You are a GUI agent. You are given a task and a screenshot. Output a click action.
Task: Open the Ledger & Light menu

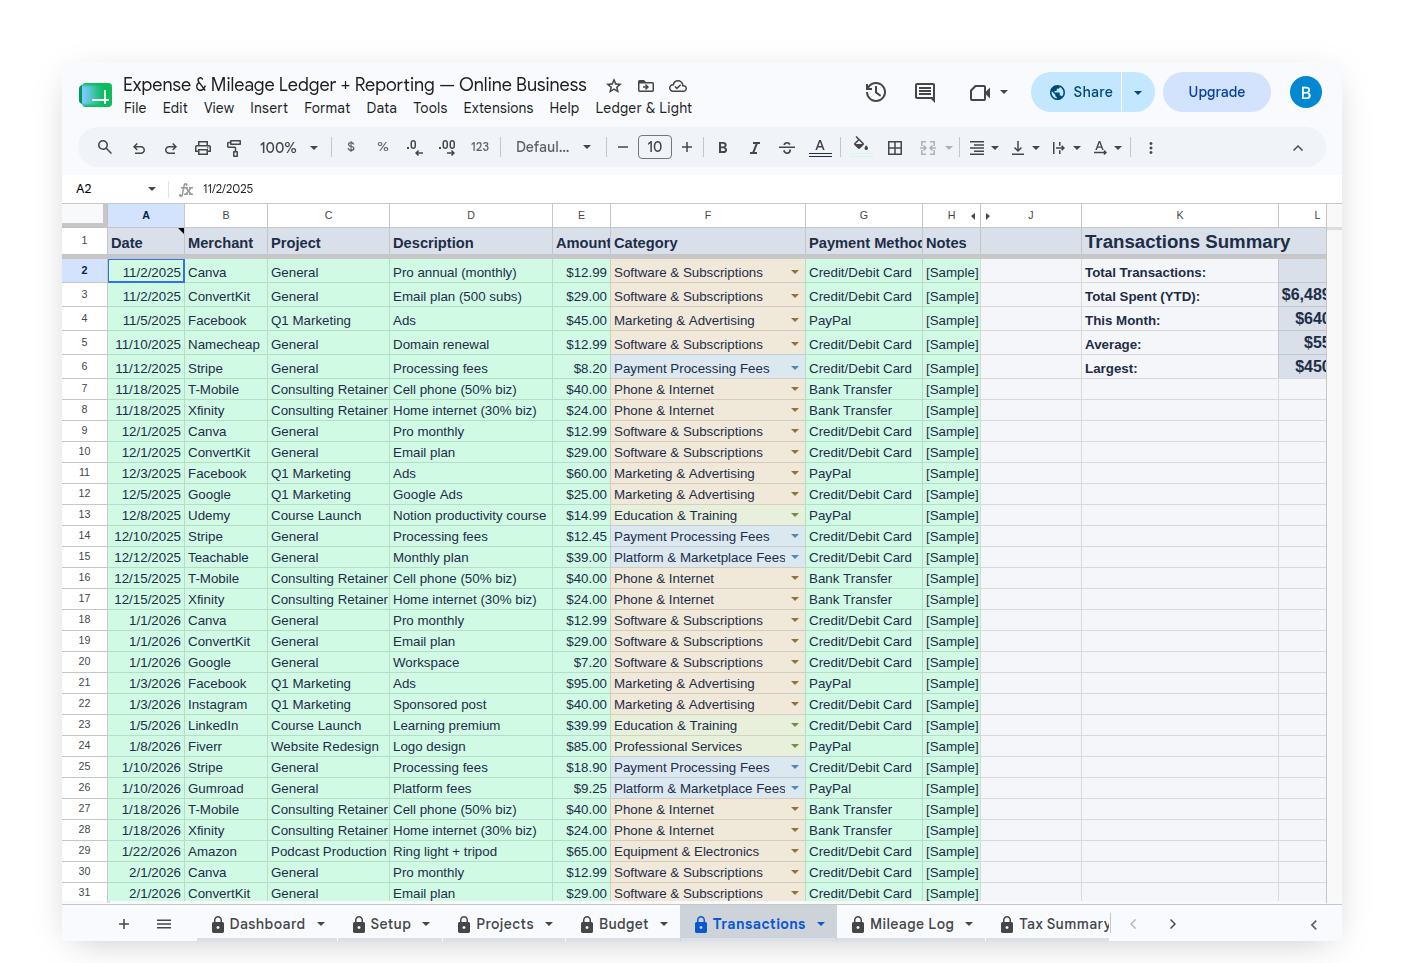click(644, 108)
